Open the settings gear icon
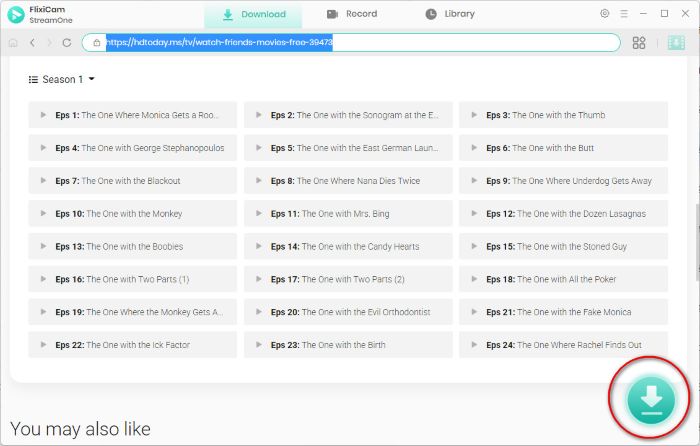The width and height of the screenshot is (700, 446). pos(604,13)
